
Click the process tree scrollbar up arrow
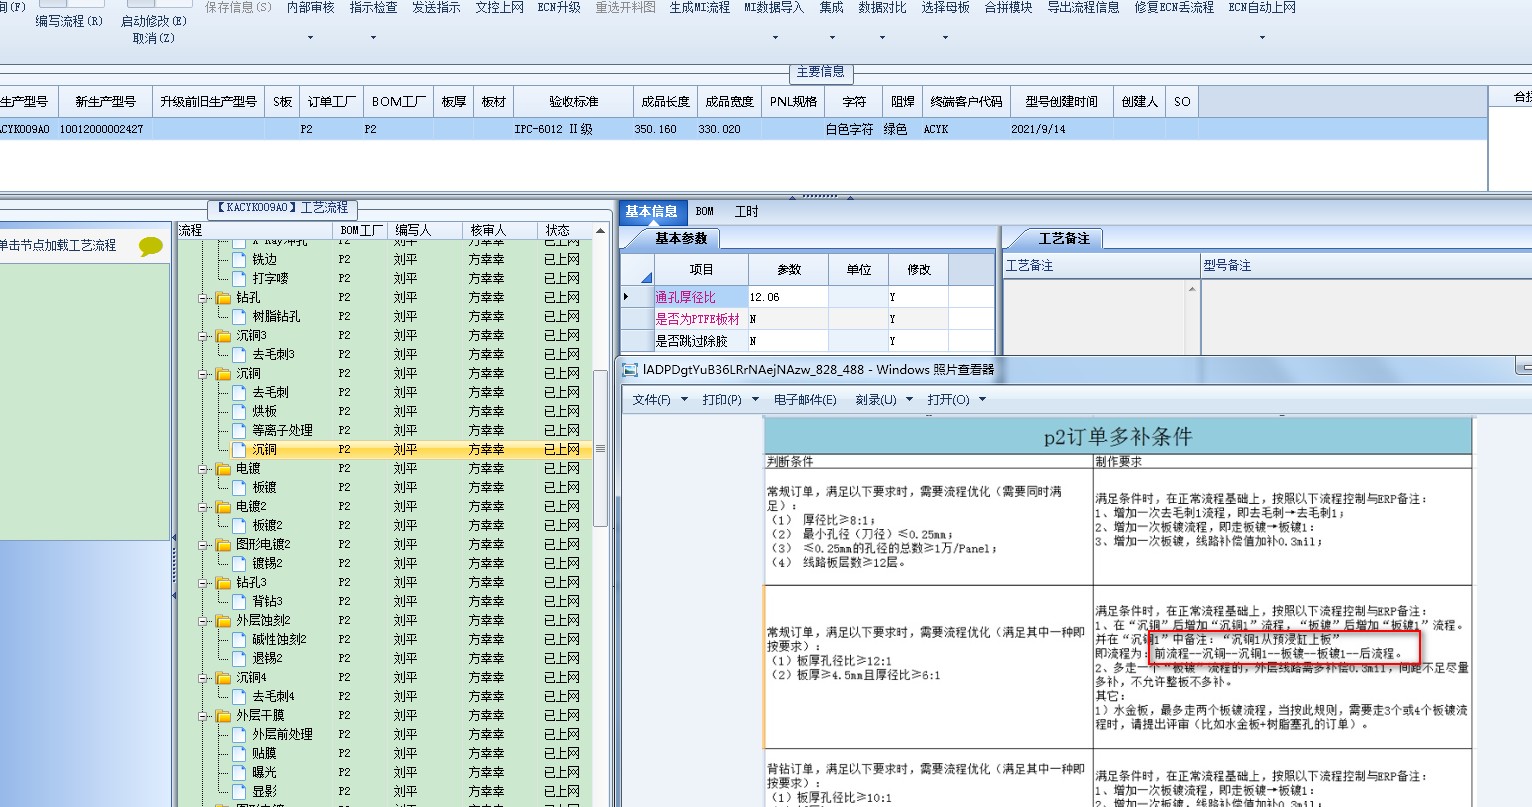pos(600,231)
